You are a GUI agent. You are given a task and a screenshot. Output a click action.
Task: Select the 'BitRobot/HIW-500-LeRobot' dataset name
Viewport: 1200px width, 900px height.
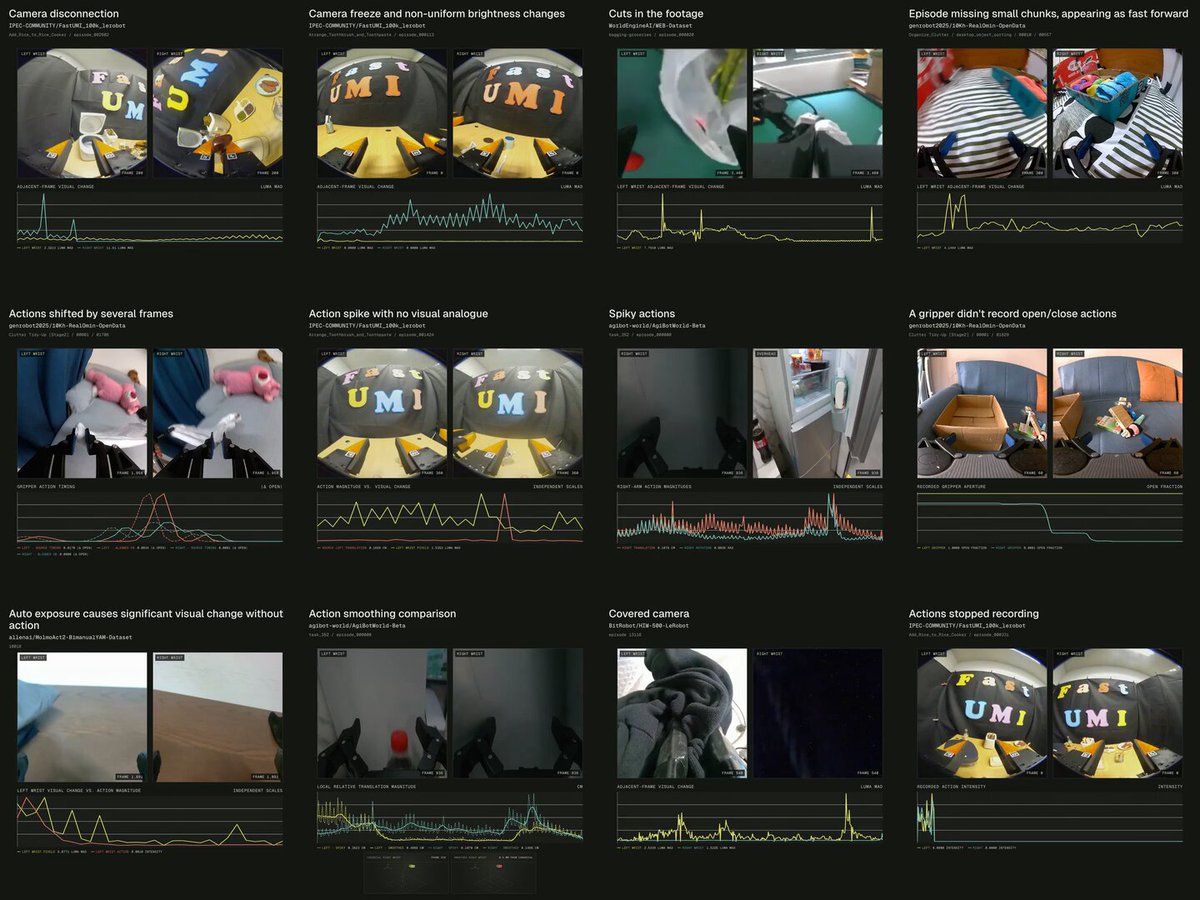(651, 626)
